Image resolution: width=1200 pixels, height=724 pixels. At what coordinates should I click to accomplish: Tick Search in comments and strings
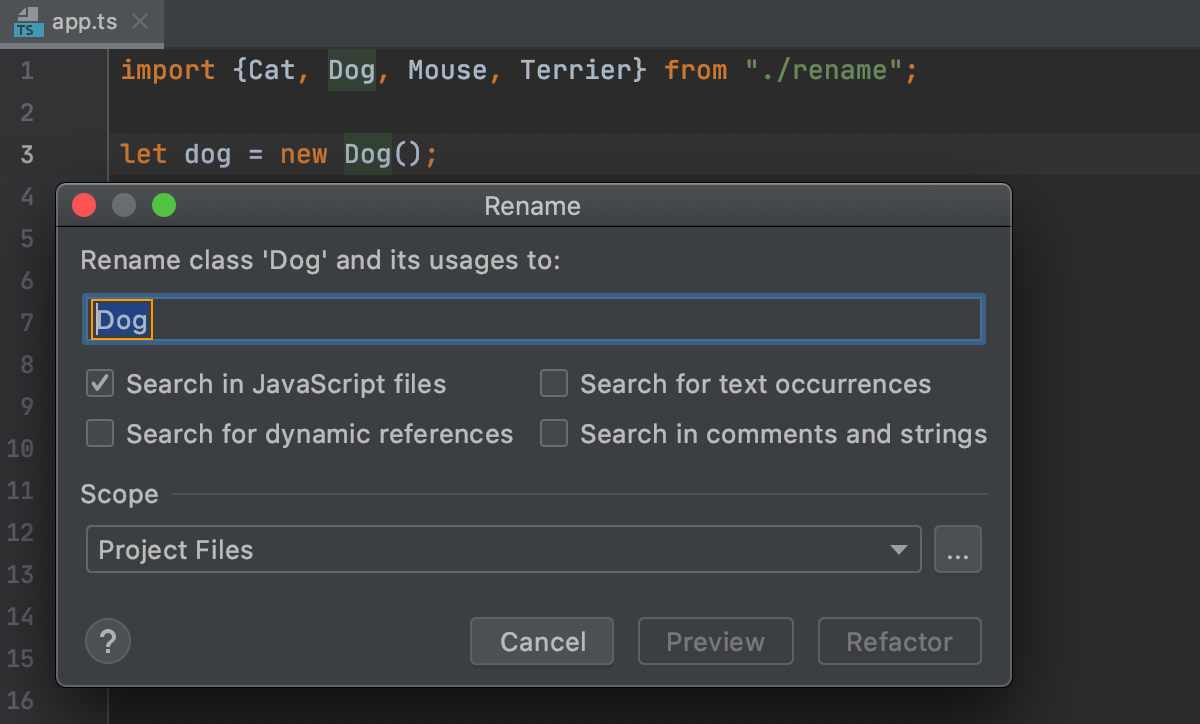coord(554,434)
